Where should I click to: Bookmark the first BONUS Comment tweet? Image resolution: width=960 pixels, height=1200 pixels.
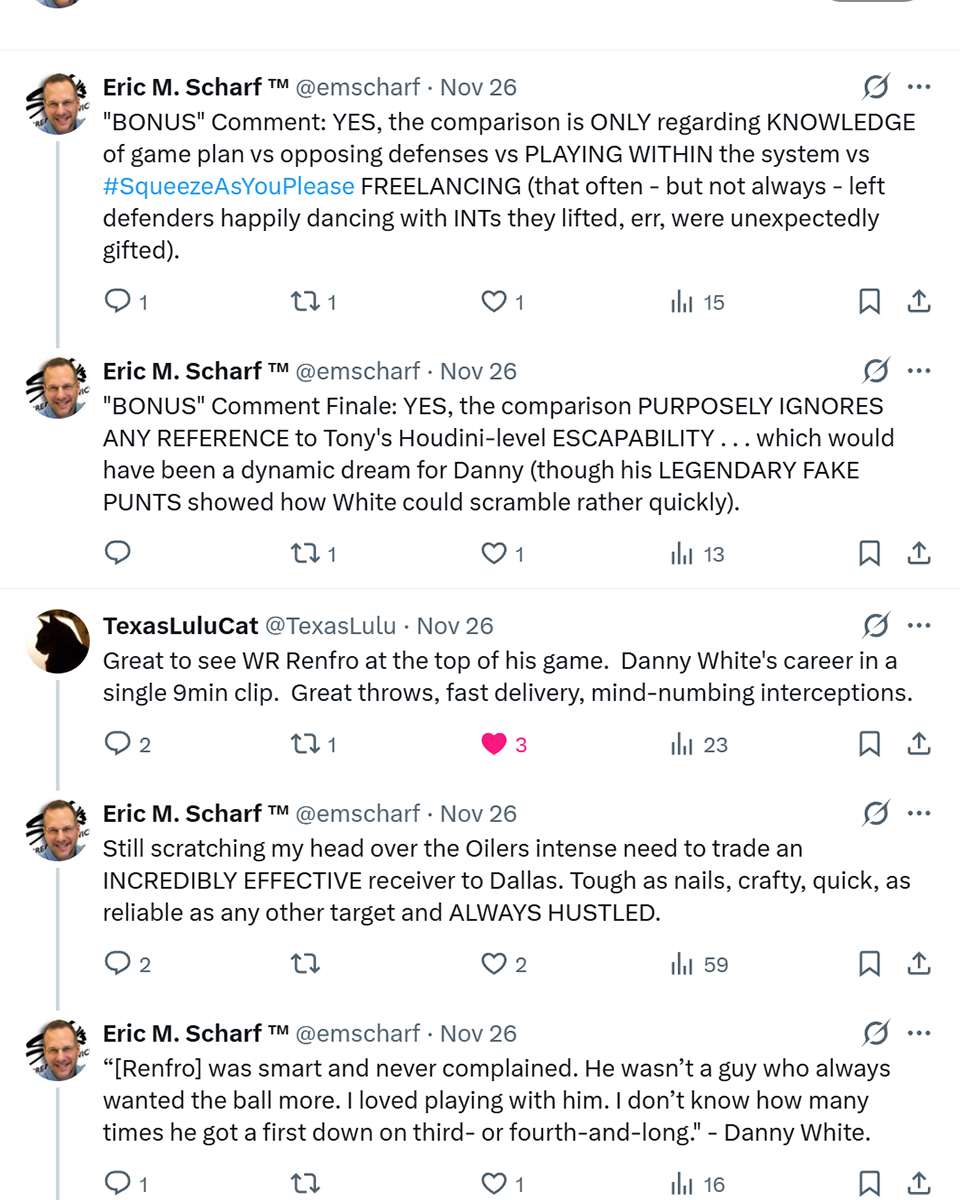click(x=869, y=301)
